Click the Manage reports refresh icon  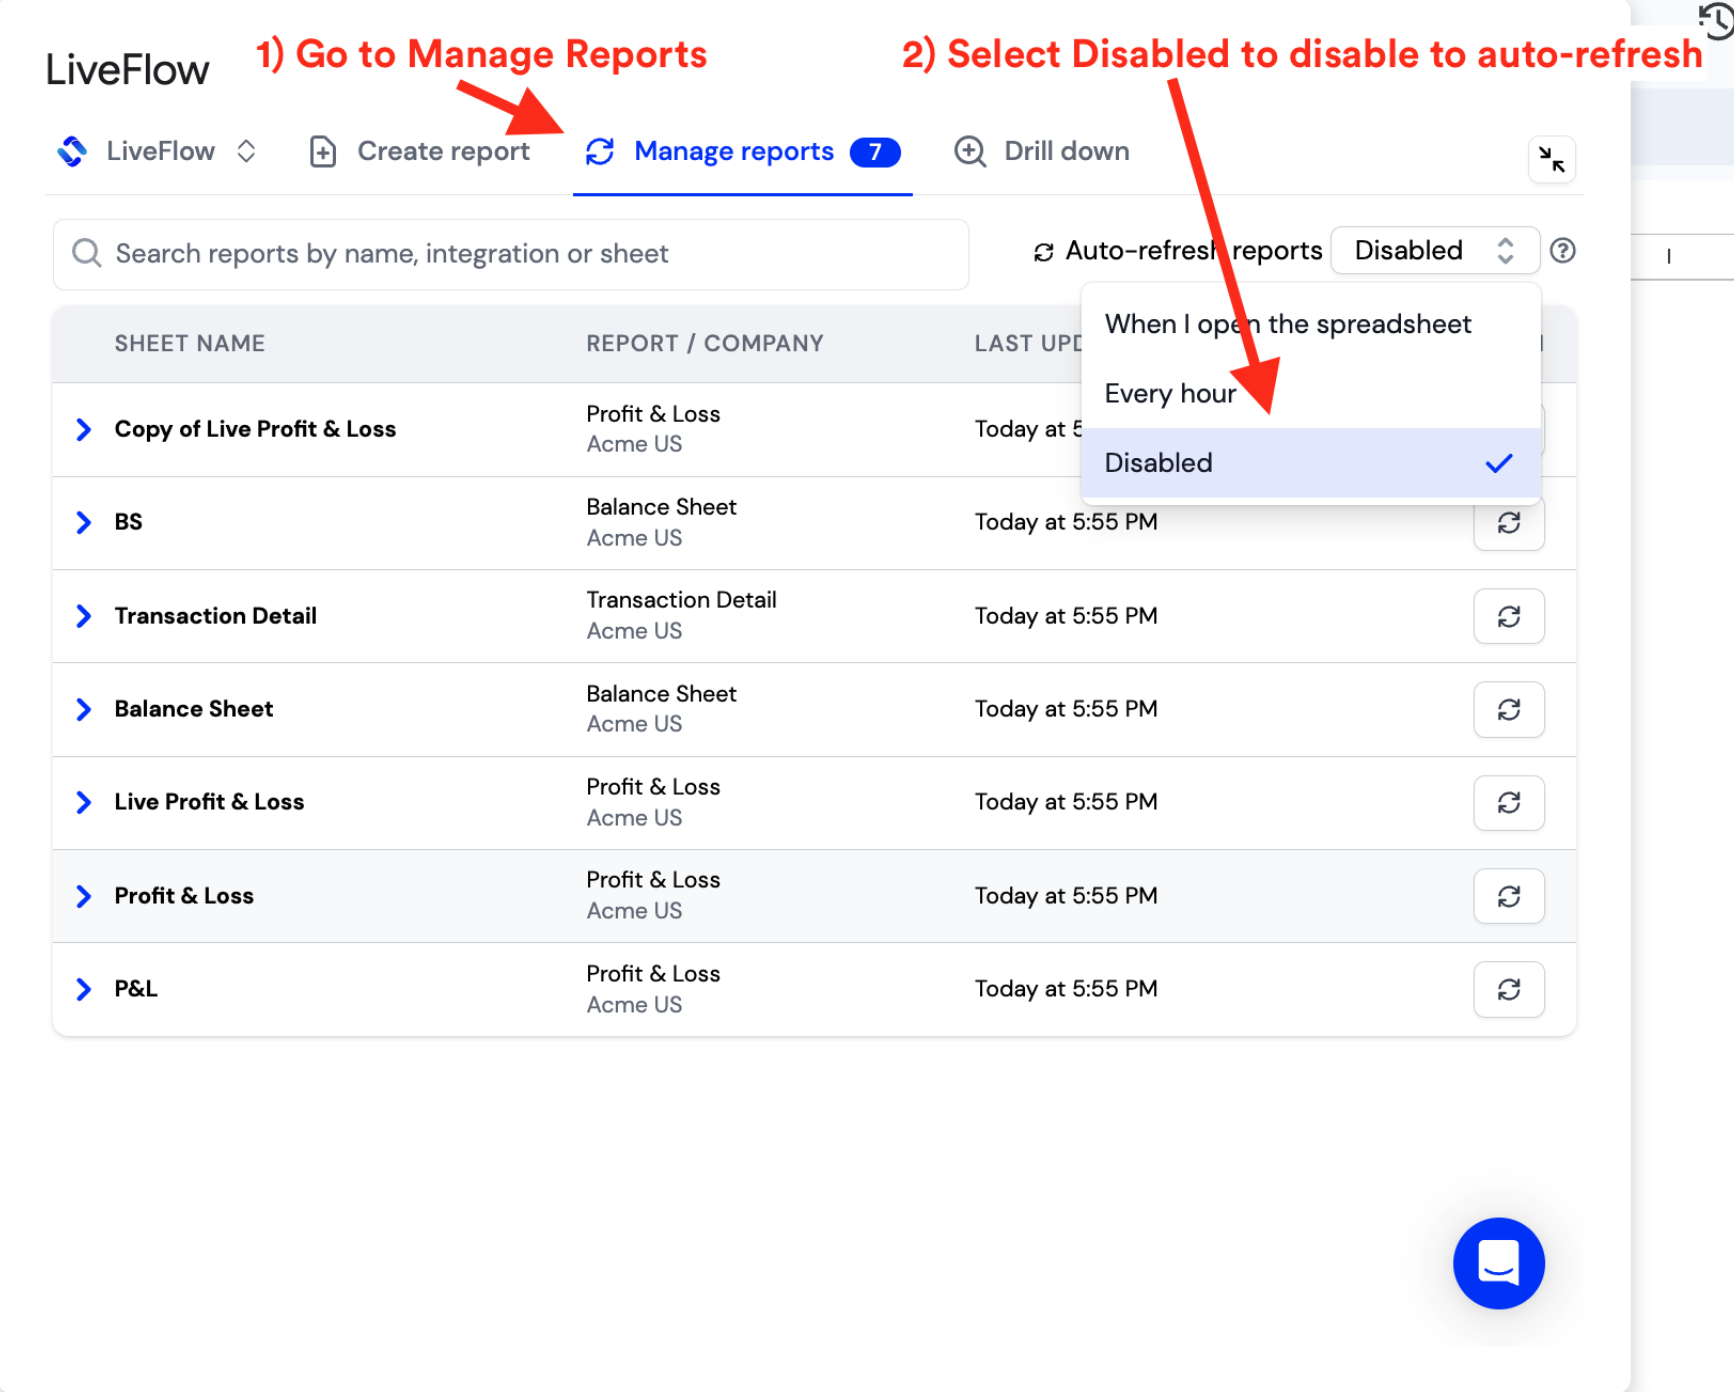pos(600,152)
